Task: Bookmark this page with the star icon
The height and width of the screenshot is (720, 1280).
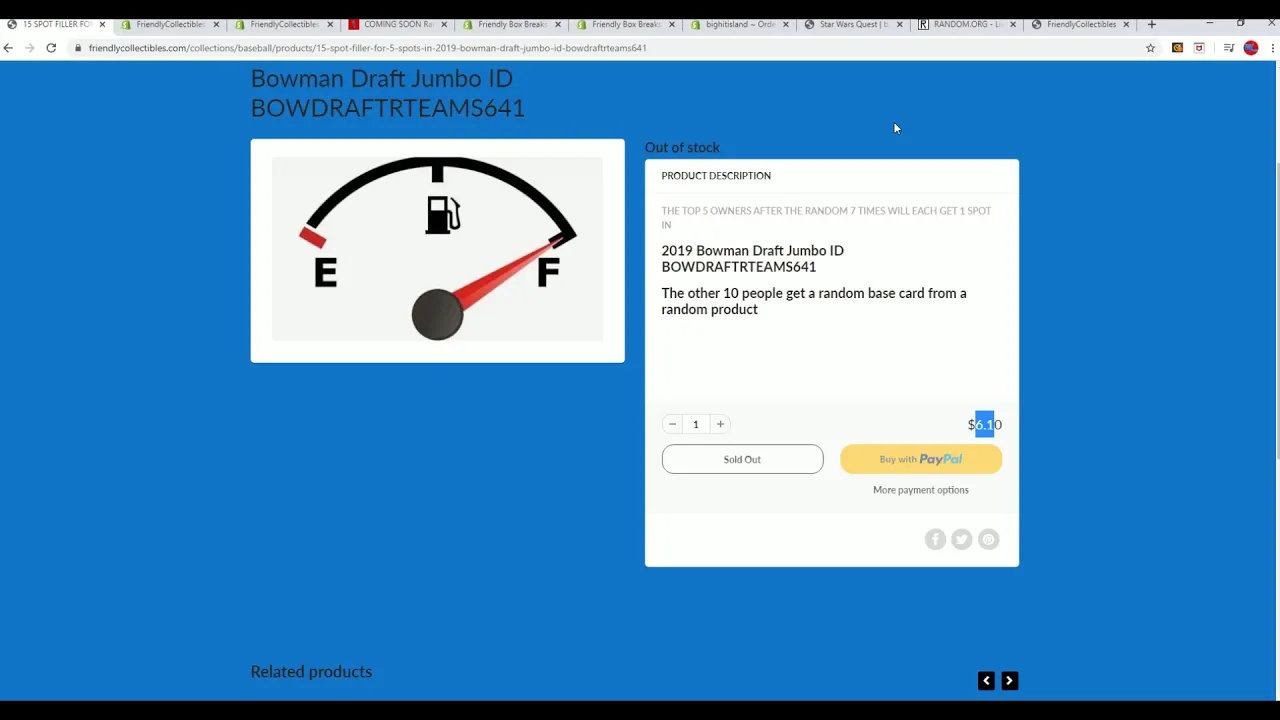Action: tap(1150, 48)
